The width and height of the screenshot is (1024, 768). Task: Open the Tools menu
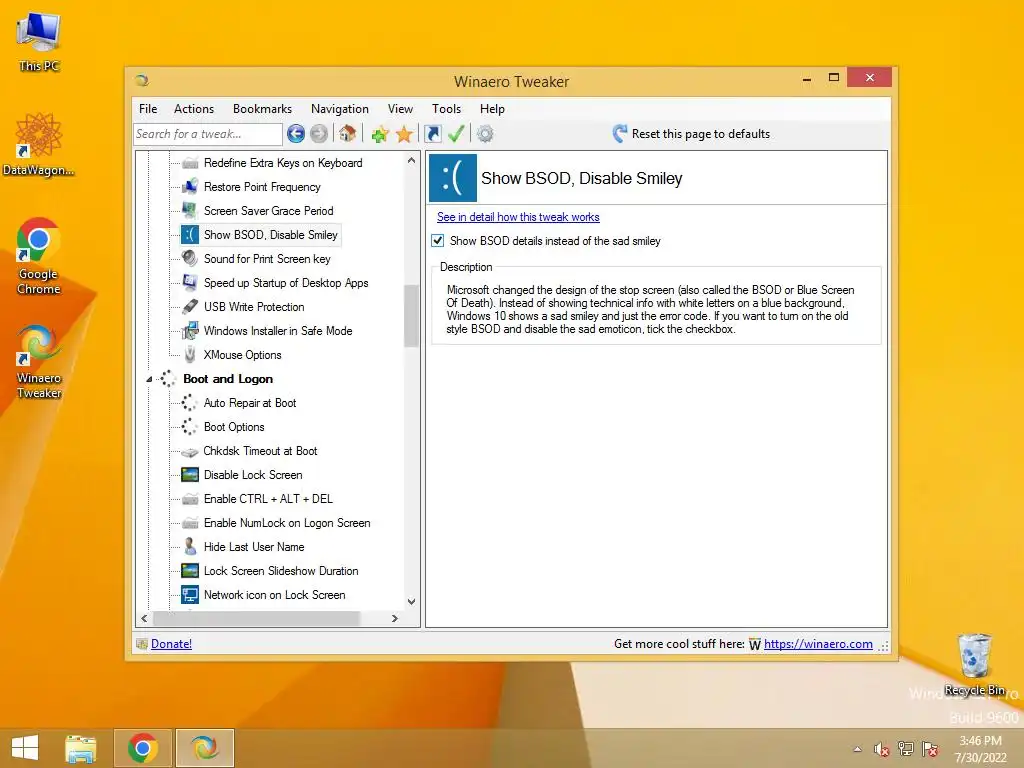pos(446,109)
